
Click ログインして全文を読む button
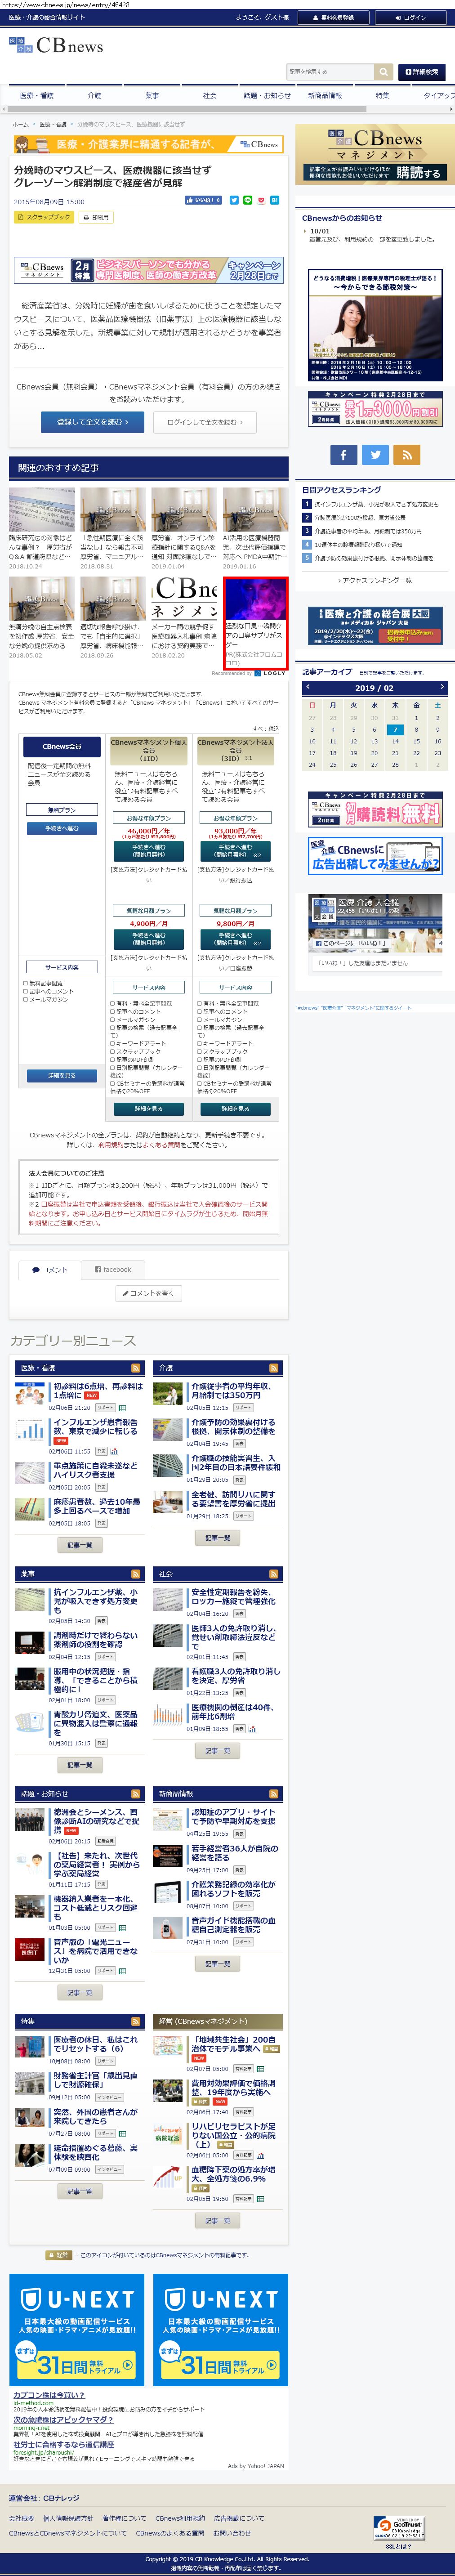[205, 422]
